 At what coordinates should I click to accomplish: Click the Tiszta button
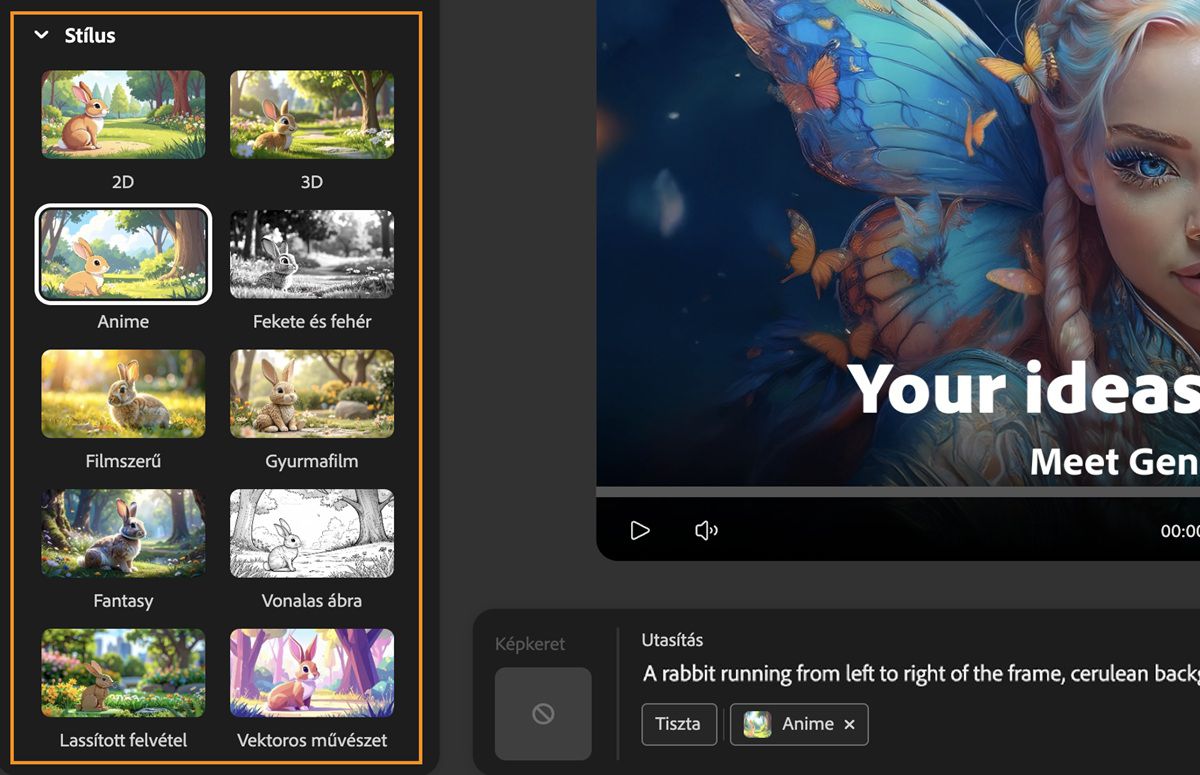678,724
